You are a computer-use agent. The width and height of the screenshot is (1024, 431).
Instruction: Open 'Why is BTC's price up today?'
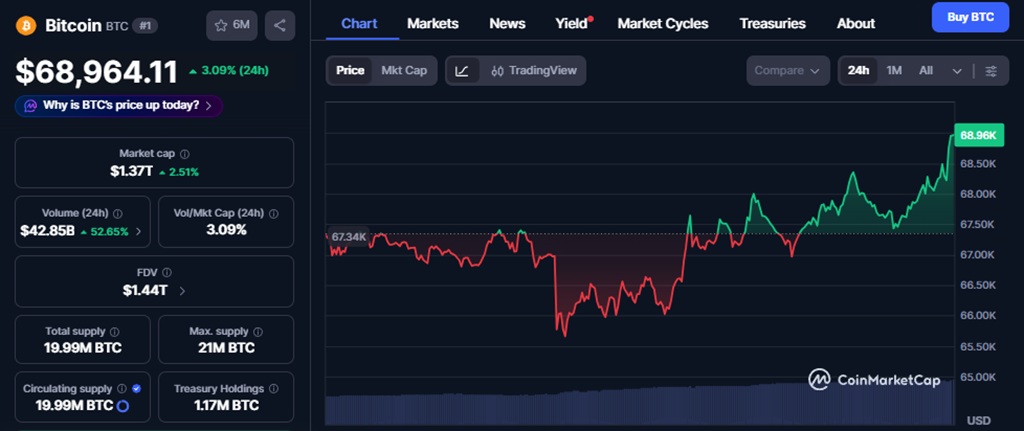coord(119,105)
